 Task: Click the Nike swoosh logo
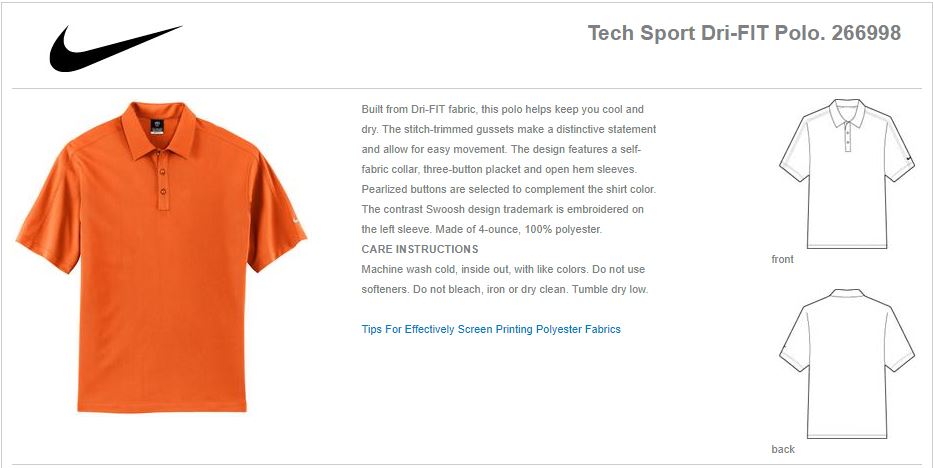[115, 48]
